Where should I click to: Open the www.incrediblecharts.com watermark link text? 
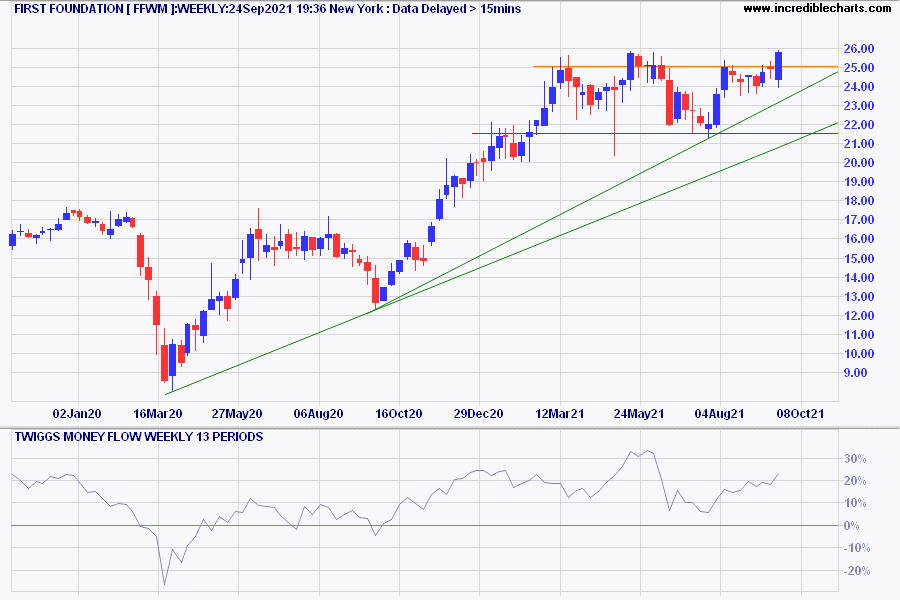click(x=817, y=8)
